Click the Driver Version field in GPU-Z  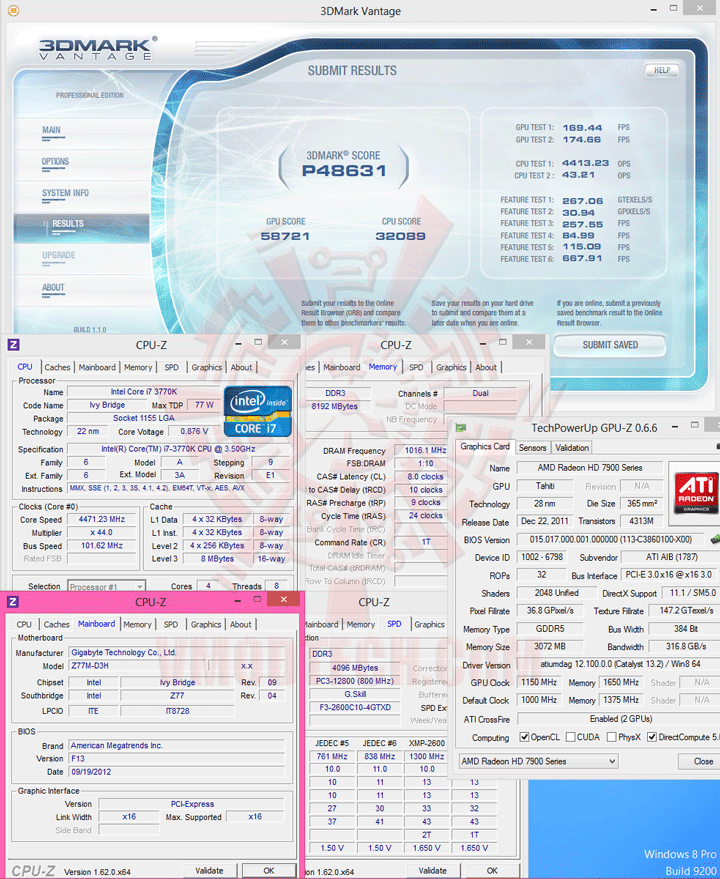click(620, 664)
